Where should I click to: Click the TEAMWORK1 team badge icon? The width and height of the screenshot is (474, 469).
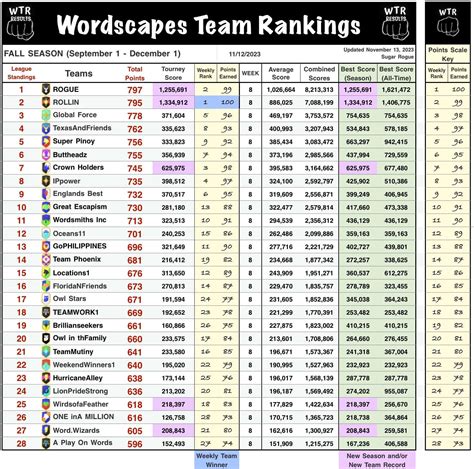pyautogui.click(x=46, y=312)
